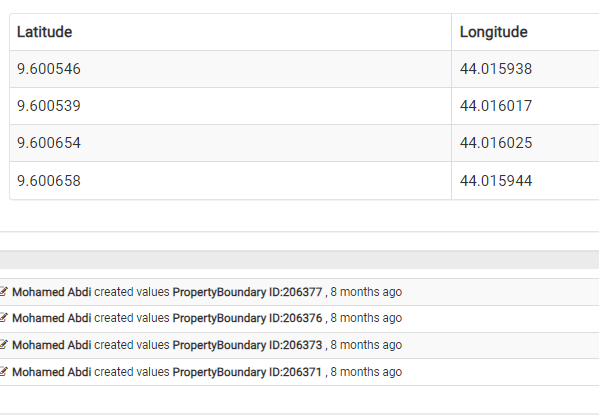Click edit icon beside PropertyBoundary ID:206371 entry
This screenshot has width=599, height=415.
tap(3, 372)
